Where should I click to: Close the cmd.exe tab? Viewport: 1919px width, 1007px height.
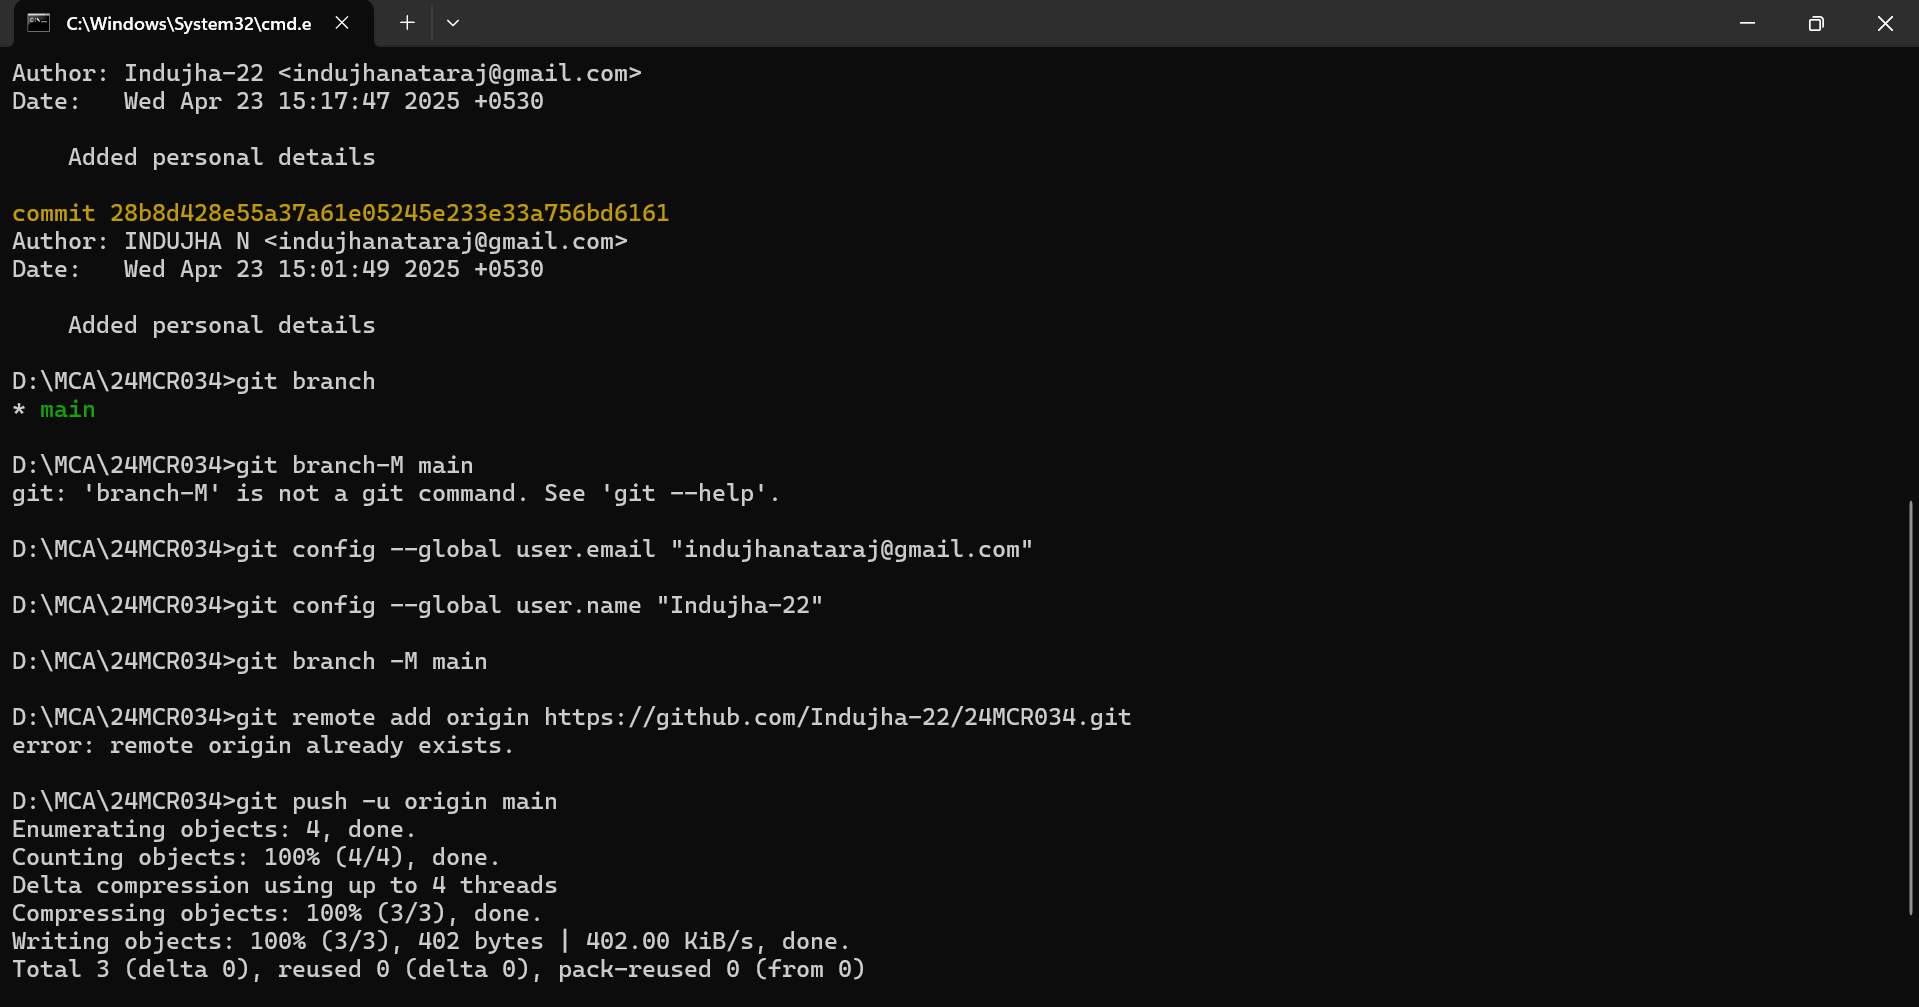342,23
